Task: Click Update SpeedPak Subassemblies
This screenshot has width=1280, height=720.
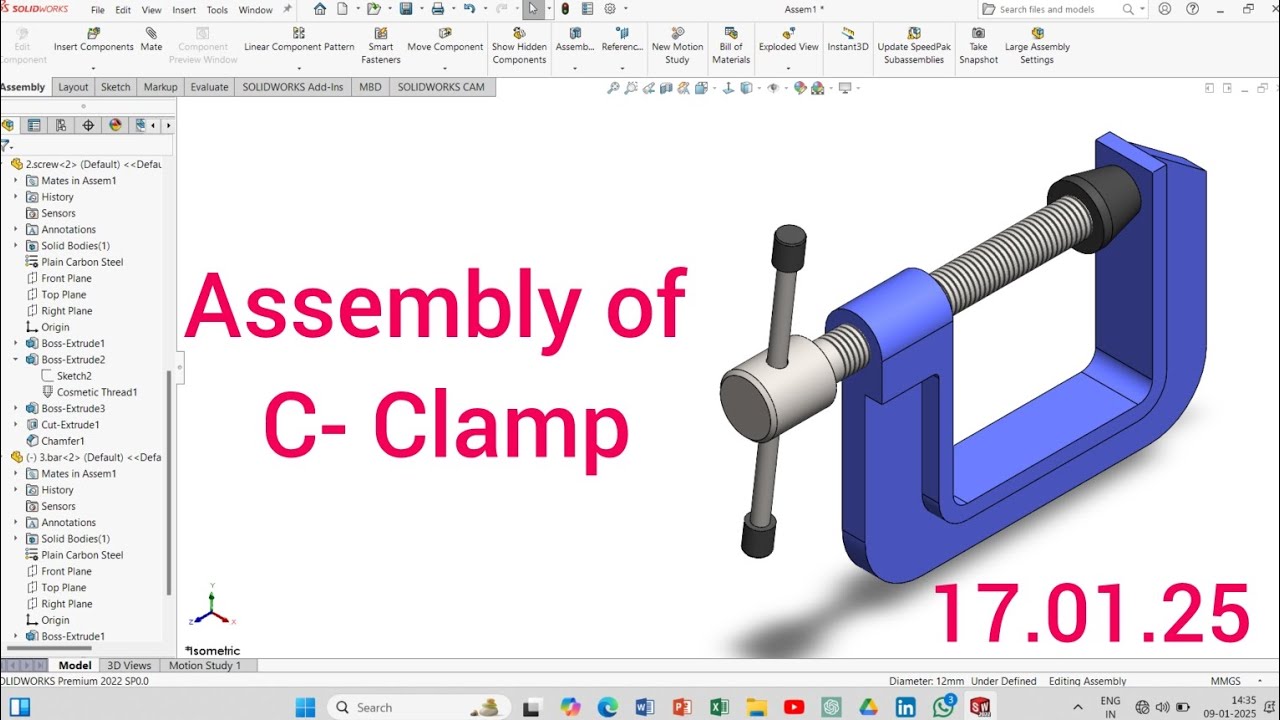Action: pos(914,46)
